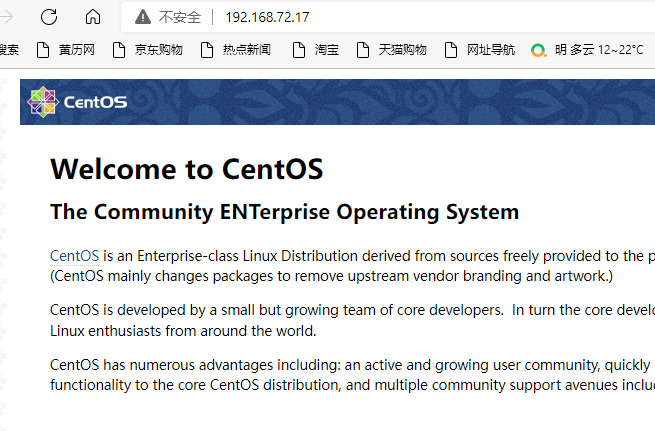Go to the browser home page icon
The image size is (655, 431).
(x=93, y=17)
